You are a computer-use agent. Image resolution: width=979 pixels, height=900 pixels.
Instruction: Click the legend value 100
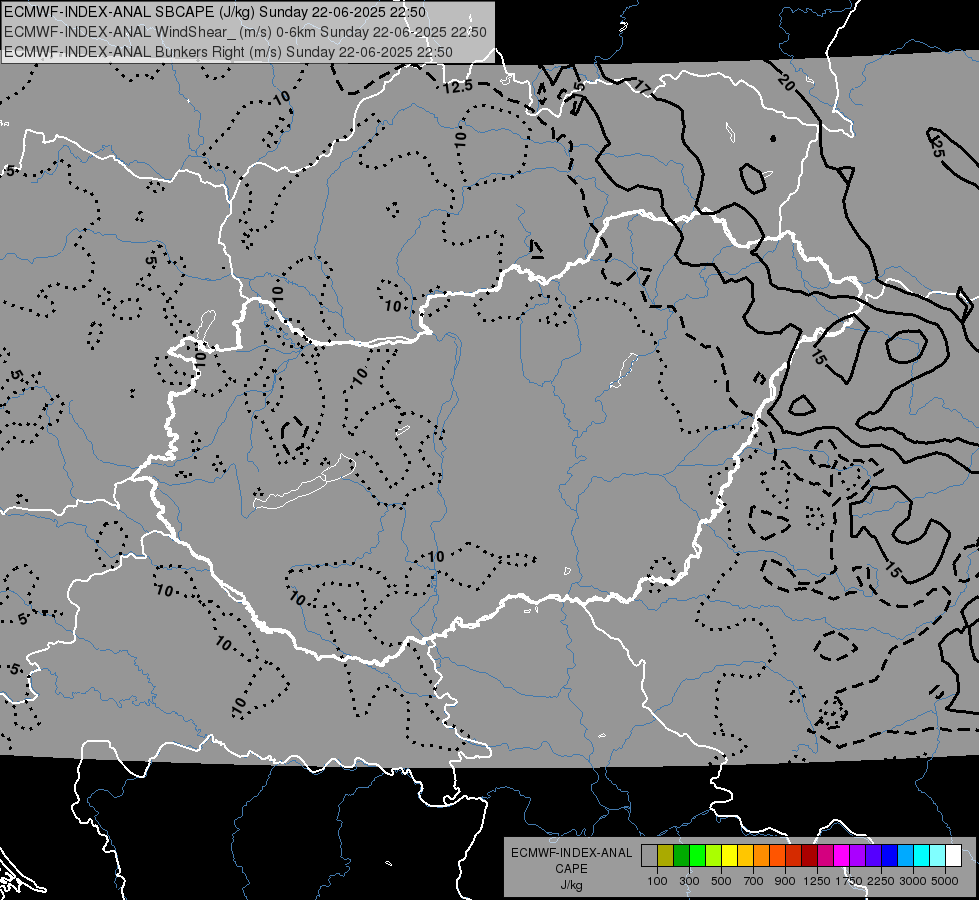pyautogui.click(x=657, y=881)
